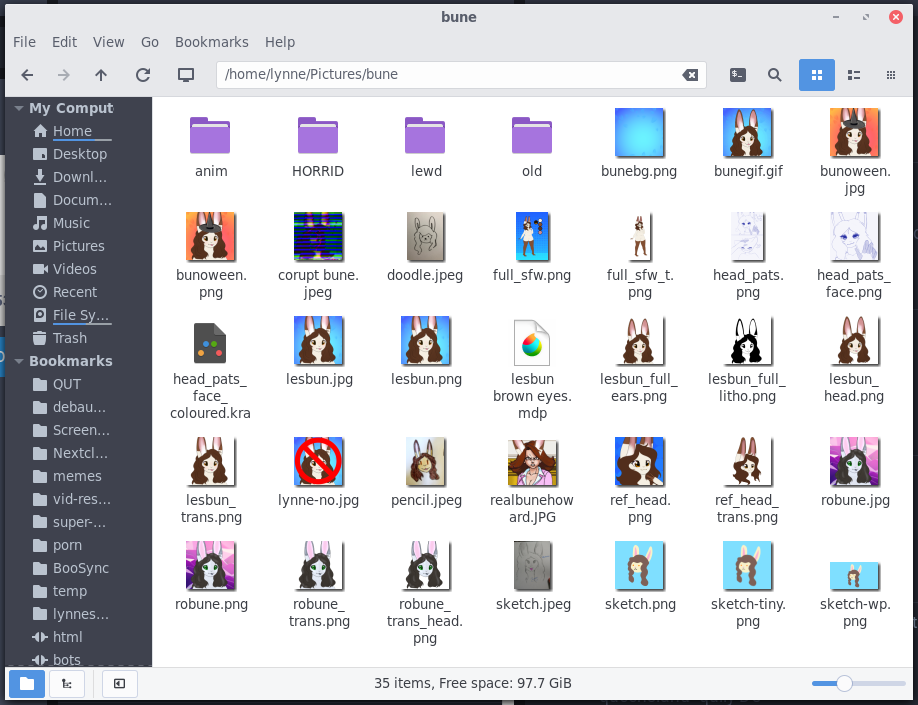
Task: Open Trash from the sidebar
Action: [70, 338]
